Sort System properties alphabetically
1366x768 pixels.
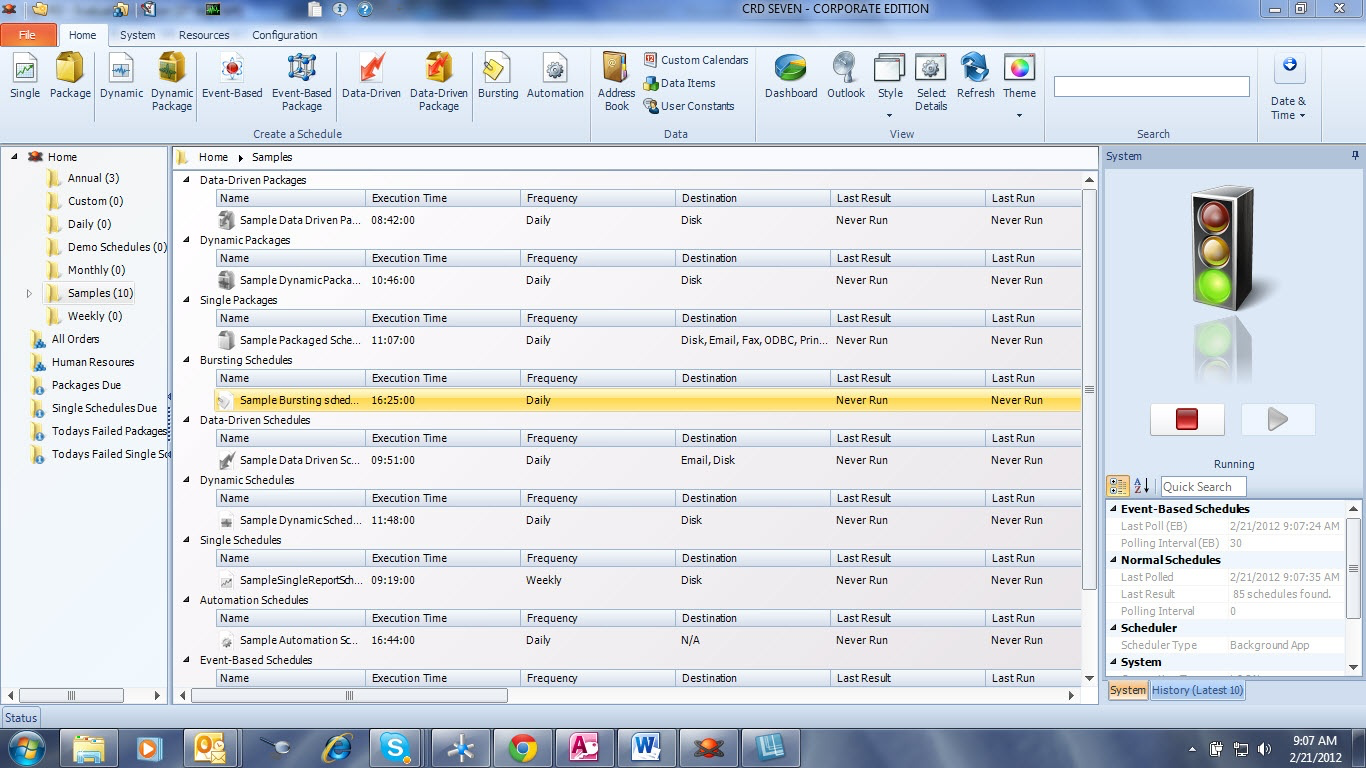[x=1141, y=485]
